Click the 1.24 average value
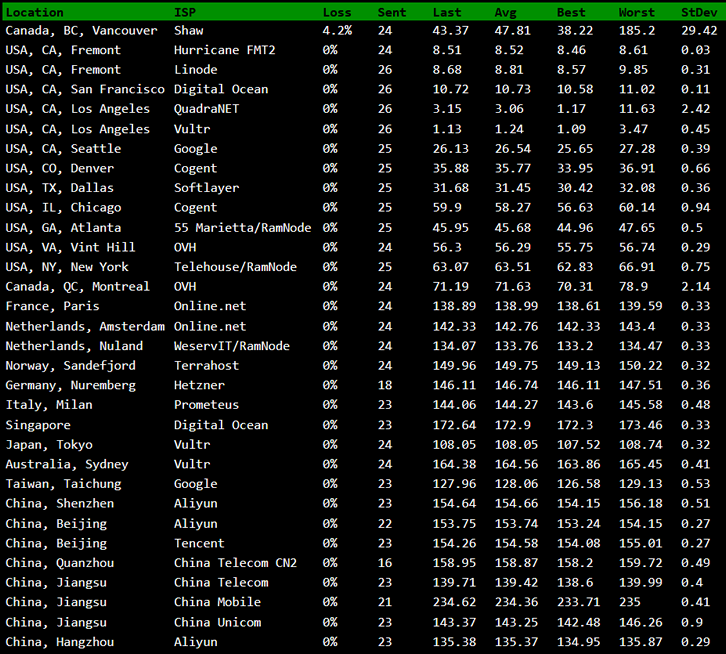 coord(509,129)
